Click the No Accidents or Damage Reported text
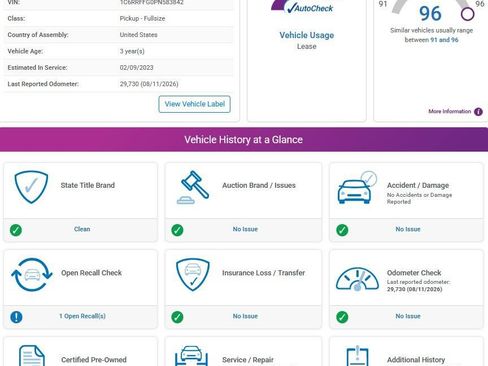The image size is (488, 366). (x=419, y=198)
